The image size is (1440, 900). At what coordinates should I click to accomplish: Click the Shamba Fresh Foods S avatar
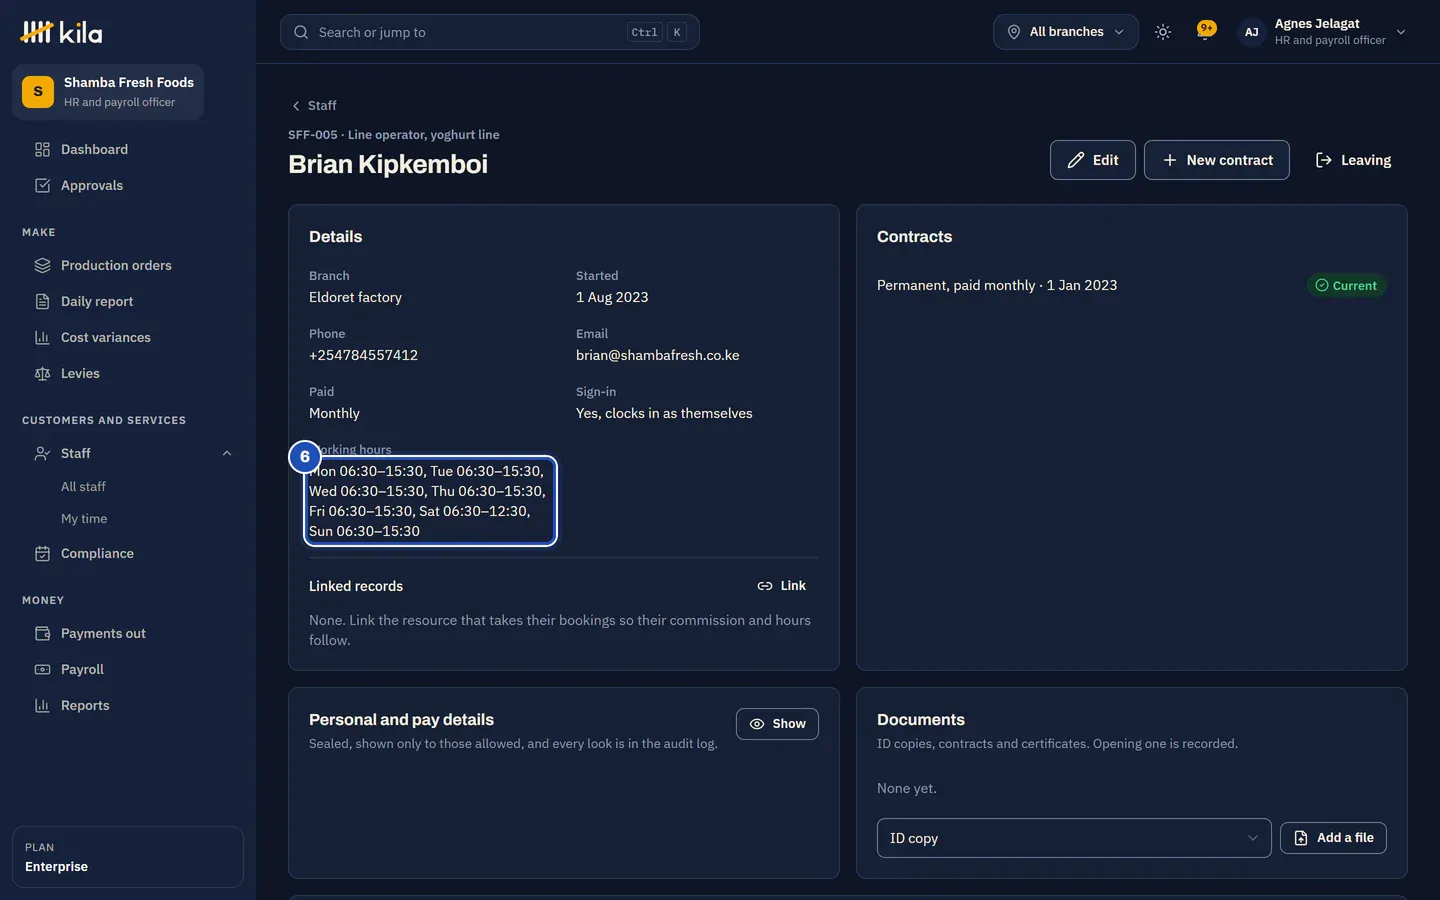[x=38, y=92]
